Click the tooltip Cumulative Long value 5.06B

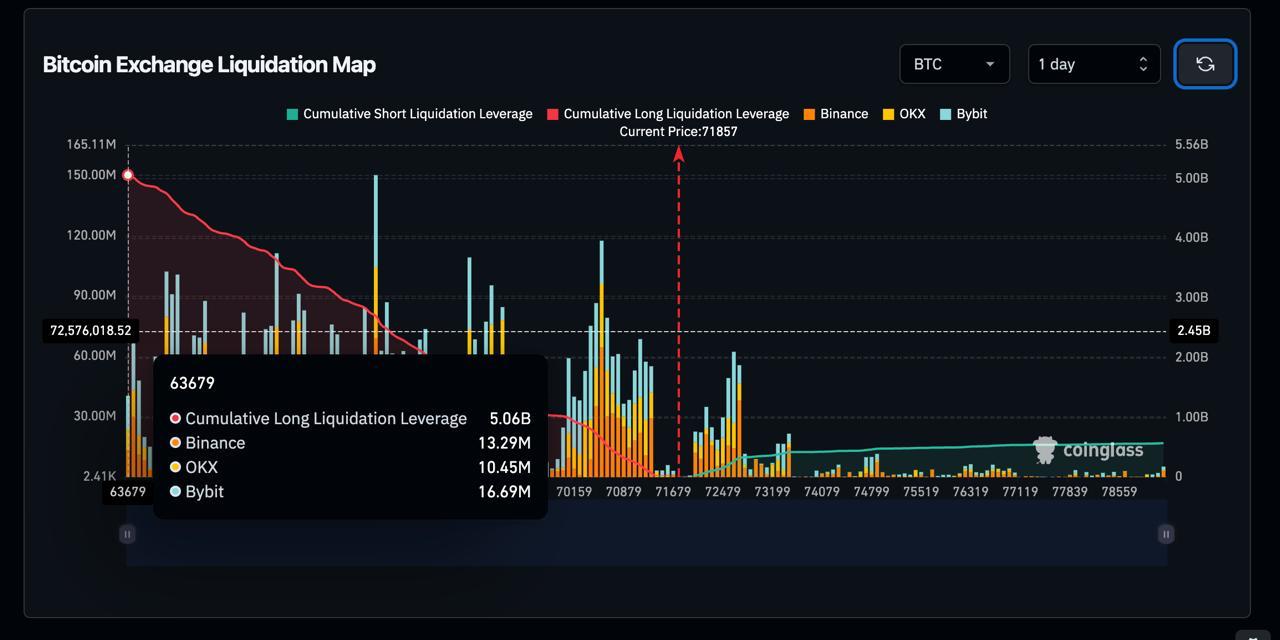pyautogui.click(x=510, y=418)
